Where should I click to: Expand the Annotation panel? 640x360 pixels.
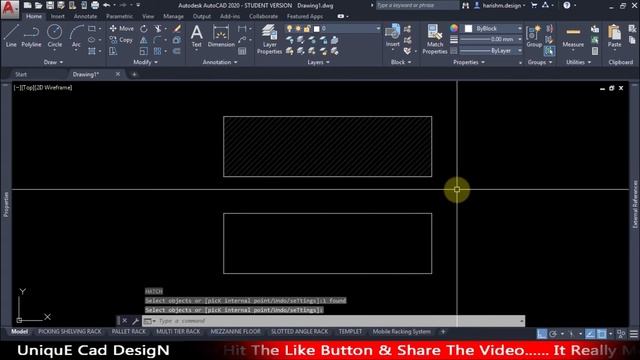[220, 62]
